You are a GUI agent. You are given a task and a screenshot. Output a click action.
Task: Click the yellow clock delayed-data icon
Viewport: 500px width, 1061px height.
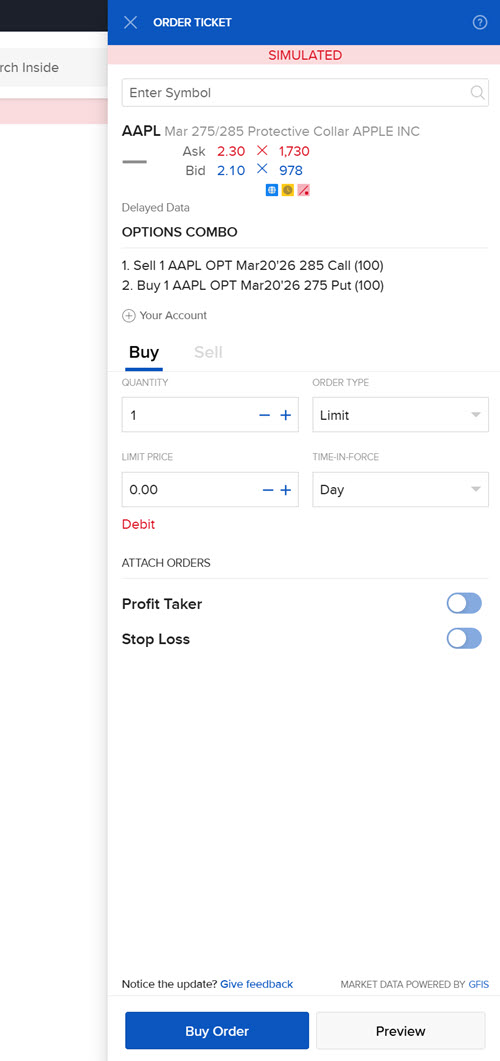(288, 191)
